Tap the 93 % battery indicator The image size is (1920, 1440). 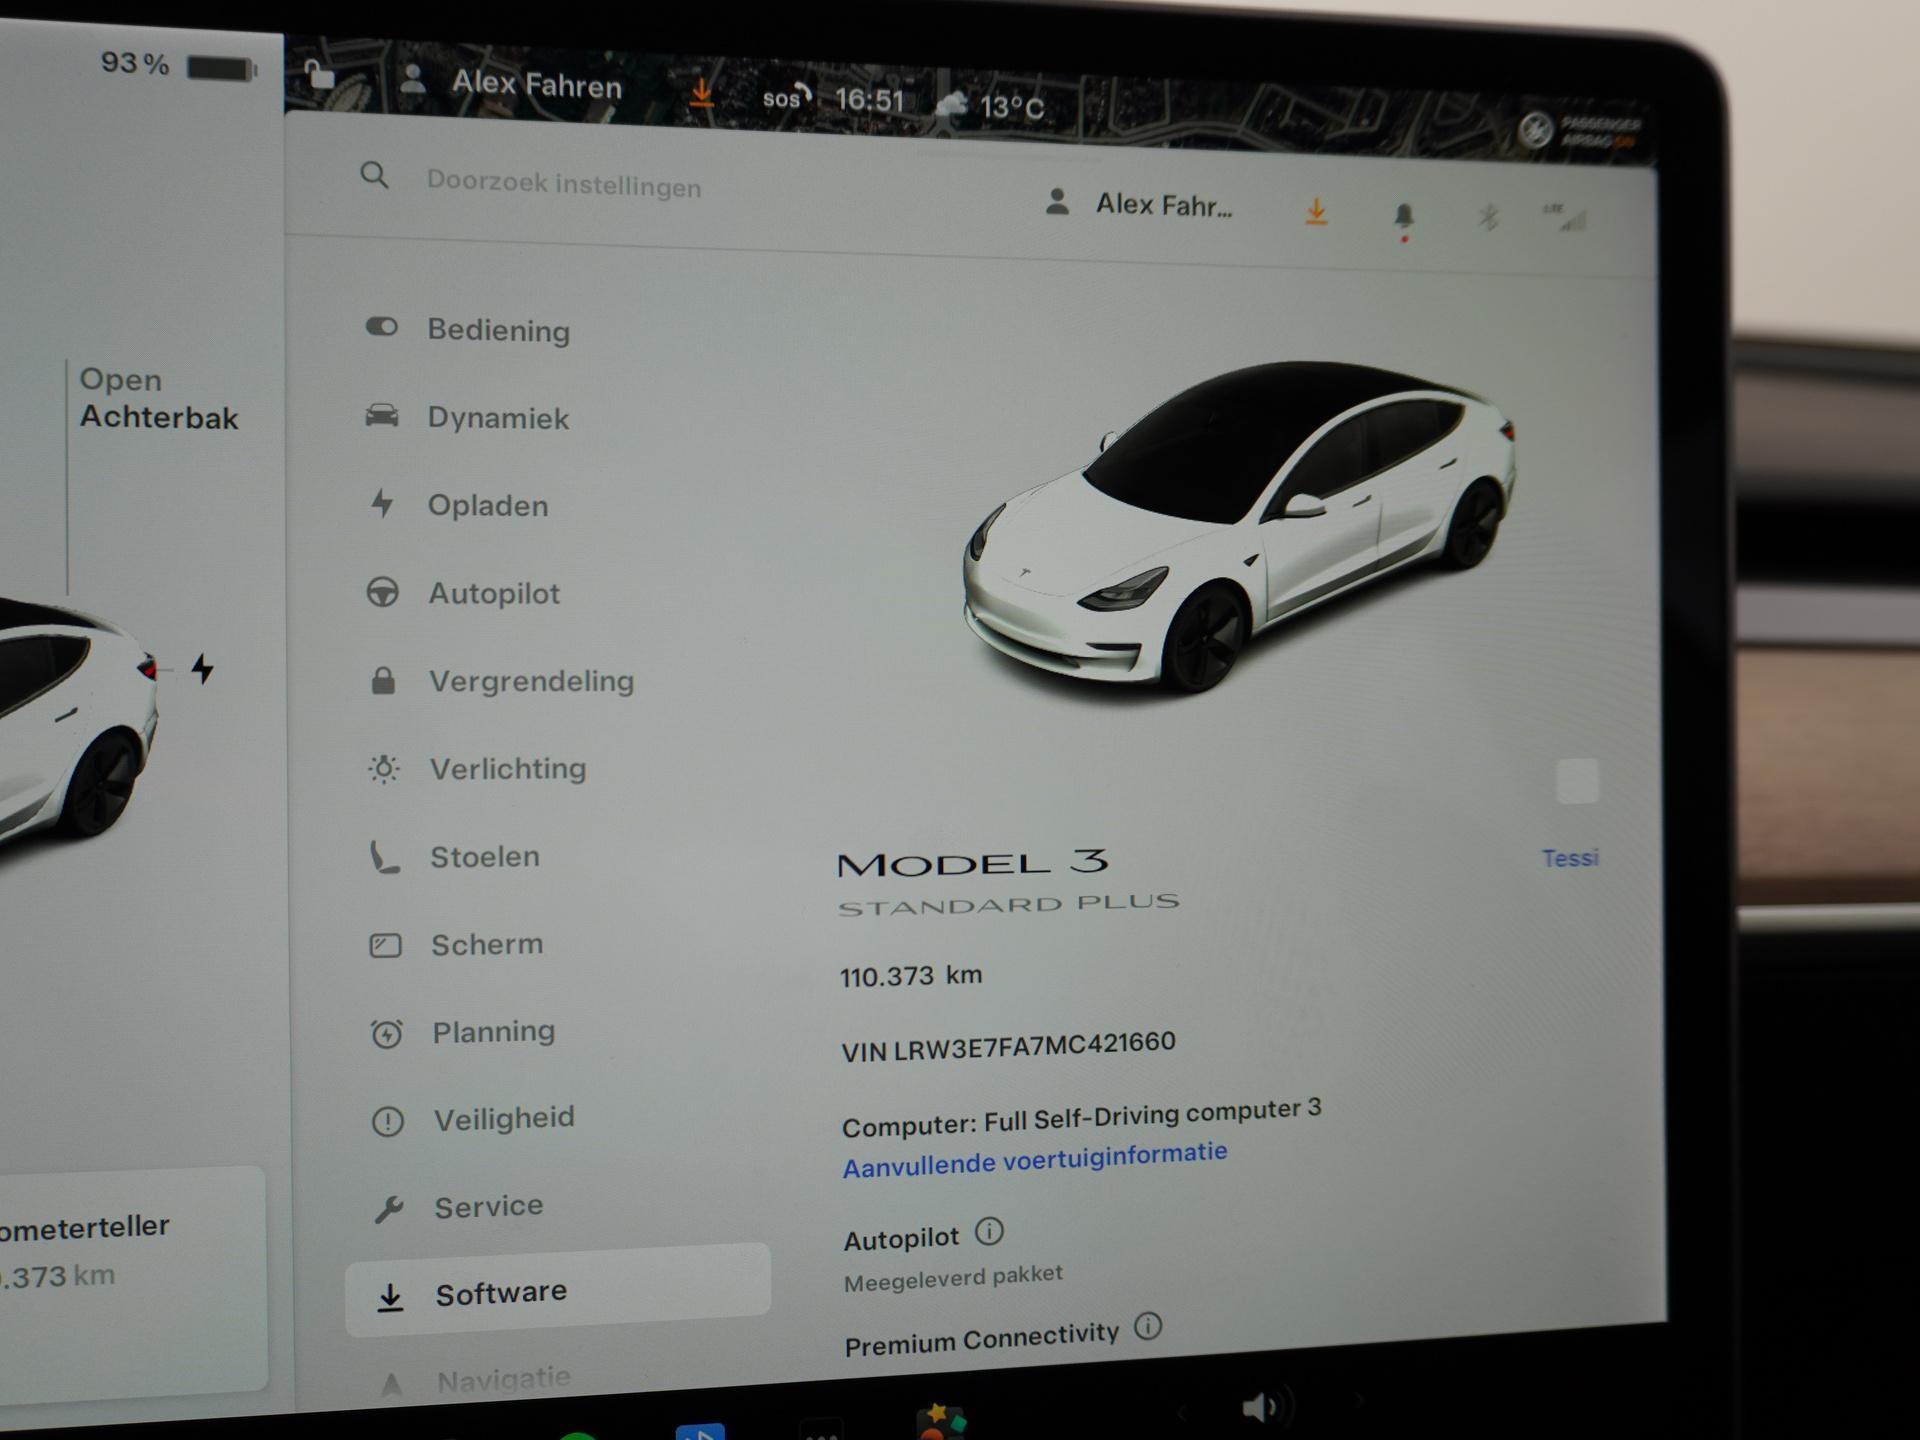[x=179, y=66]
